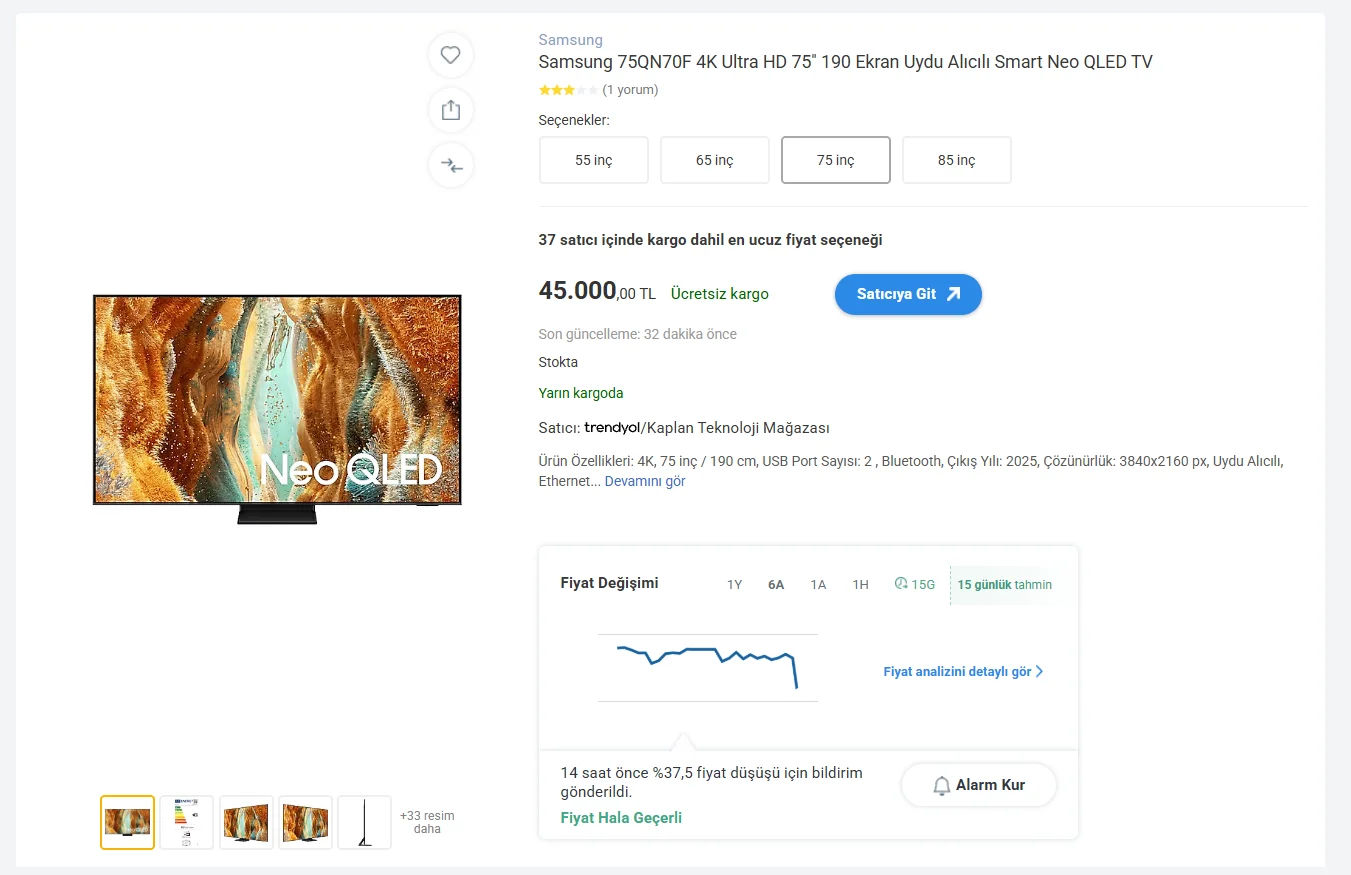Click the compare arrows icon
1351x875 pixels.
[x=451, y=165]
